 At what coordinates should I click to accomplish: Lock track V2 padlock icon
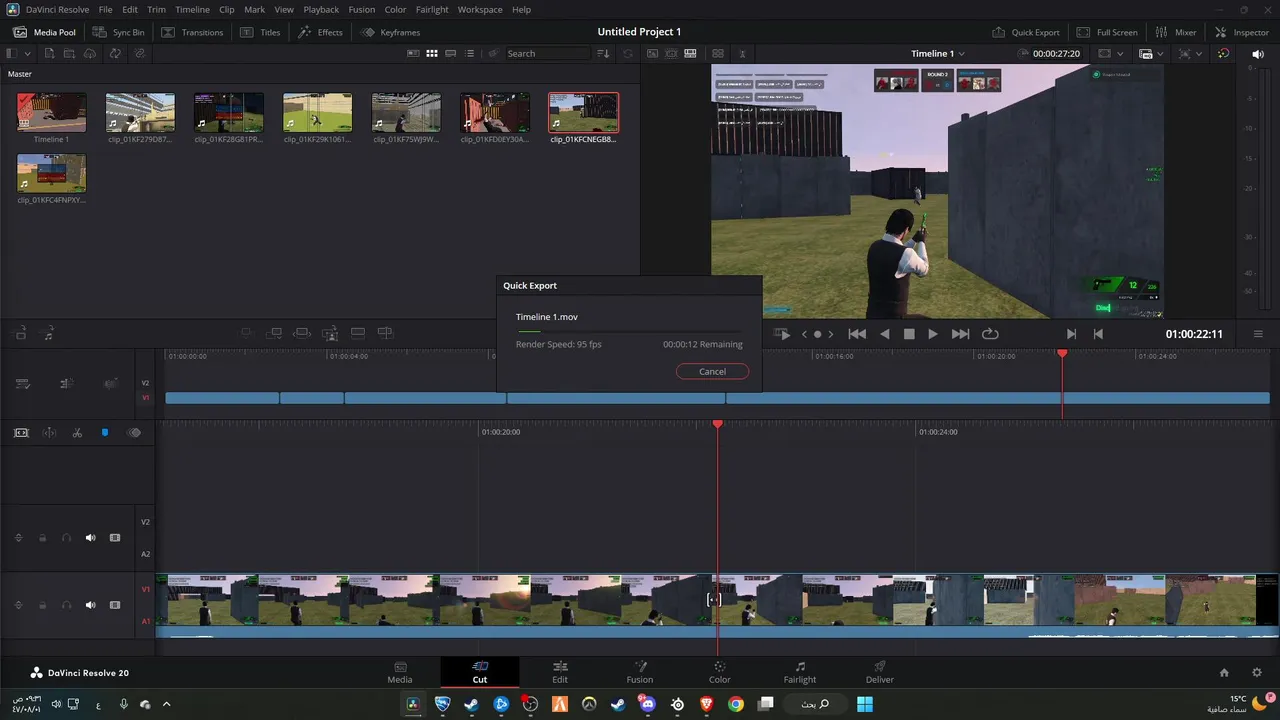pyautogui.click(x=42, y=538)
